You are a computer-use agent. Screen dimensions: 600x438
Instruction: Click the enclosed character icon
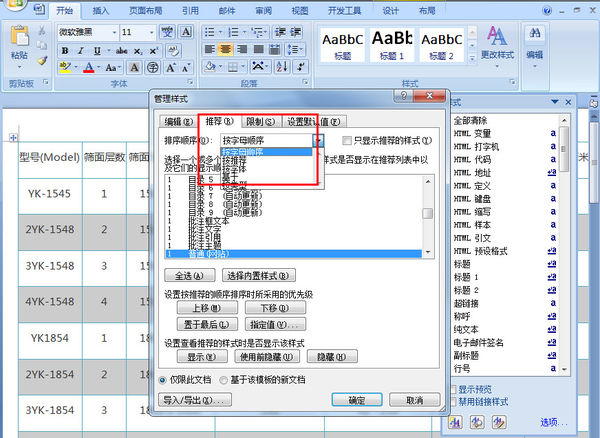tap(153, 68)
